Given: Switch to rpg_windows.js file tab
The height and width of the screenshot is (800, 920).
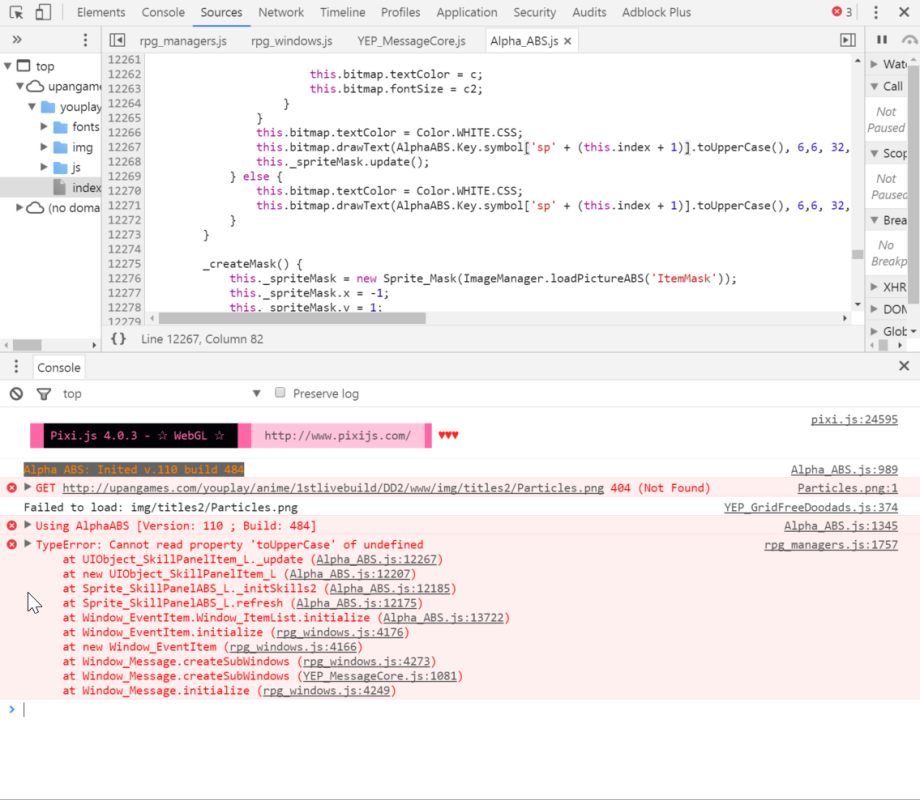Looking at the screenshot, I should click(x=292, y=41).
